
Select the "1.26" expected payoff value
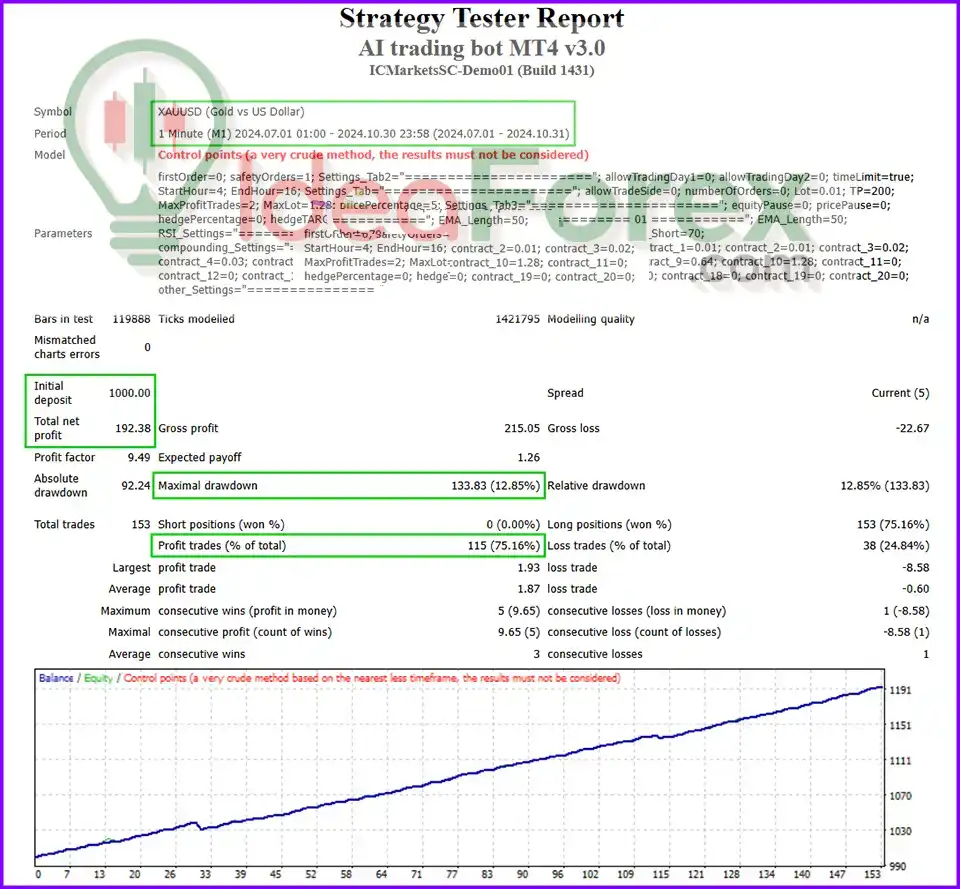(528, 457)
